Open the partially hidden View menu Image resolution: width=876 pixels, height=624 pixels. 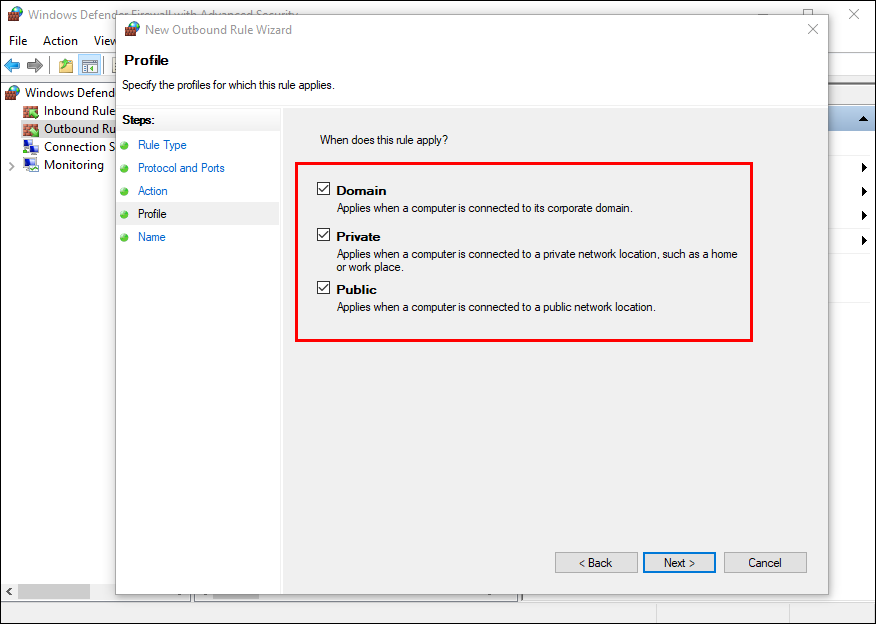(104, 41)
